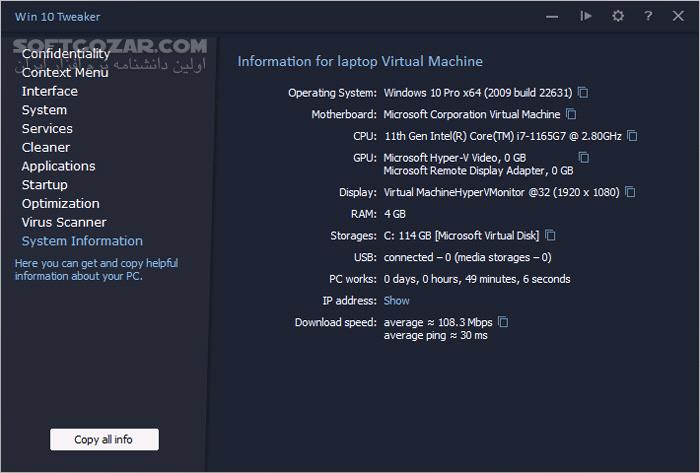
Task: Open the Startup section
Action: (45, 185)
